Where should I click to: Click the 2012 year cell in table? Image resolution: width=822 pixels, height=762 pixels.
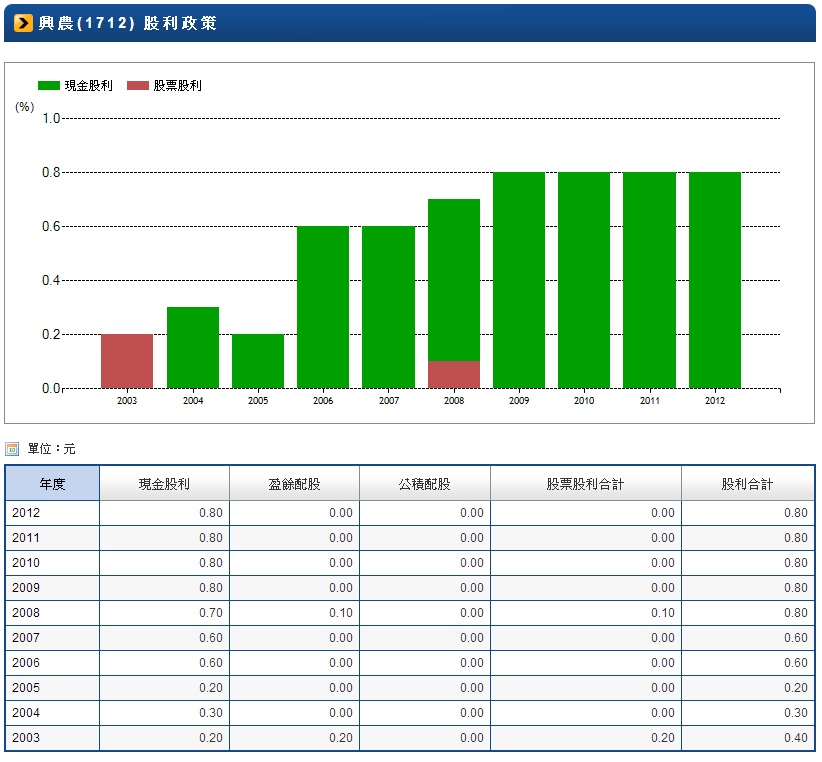(x=52, y=513)
